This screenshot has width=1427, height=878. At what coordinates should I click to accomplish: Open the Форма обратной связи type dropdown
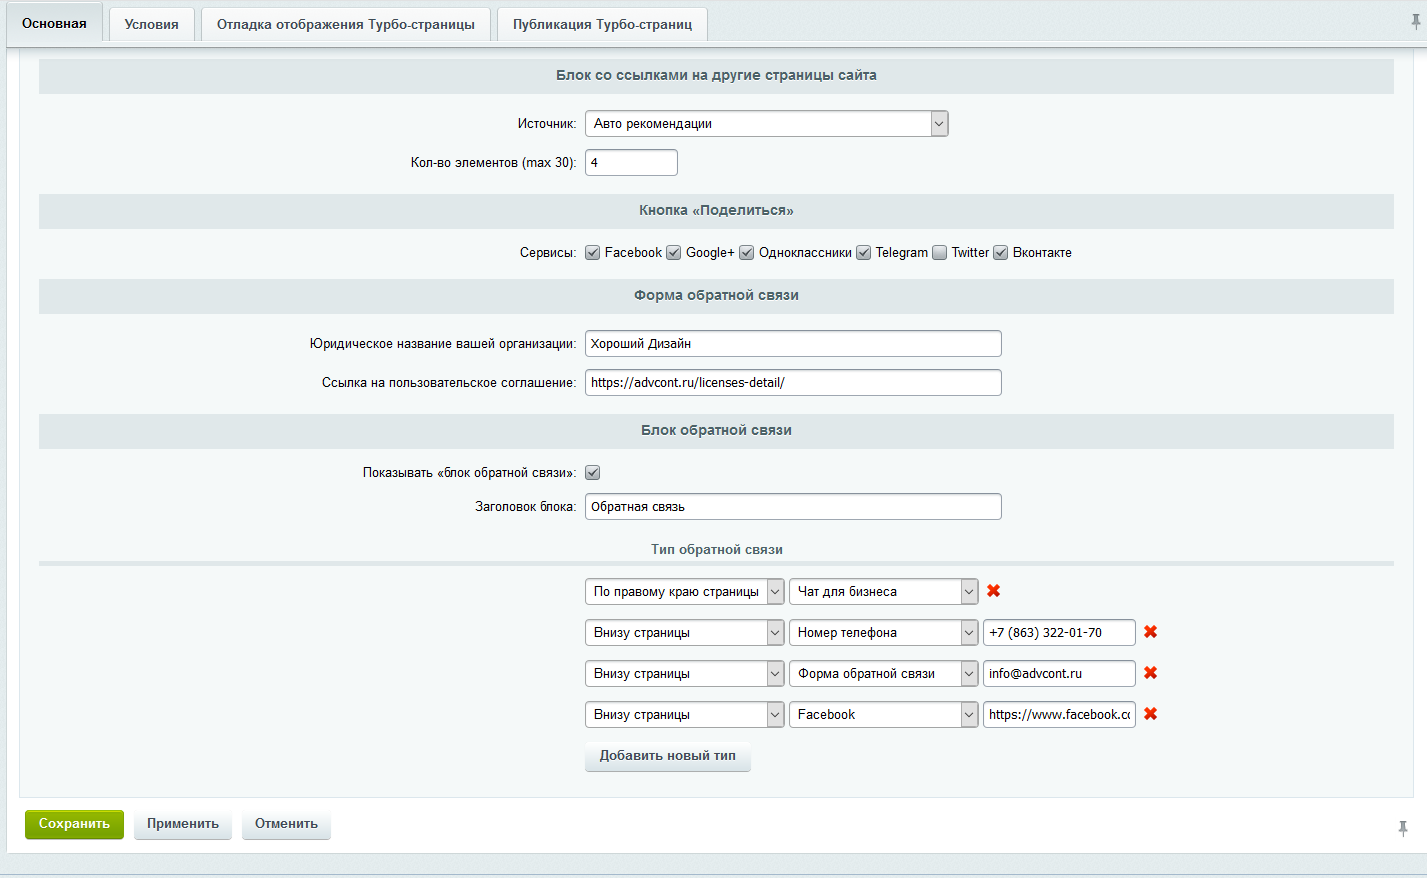(883, 674)
